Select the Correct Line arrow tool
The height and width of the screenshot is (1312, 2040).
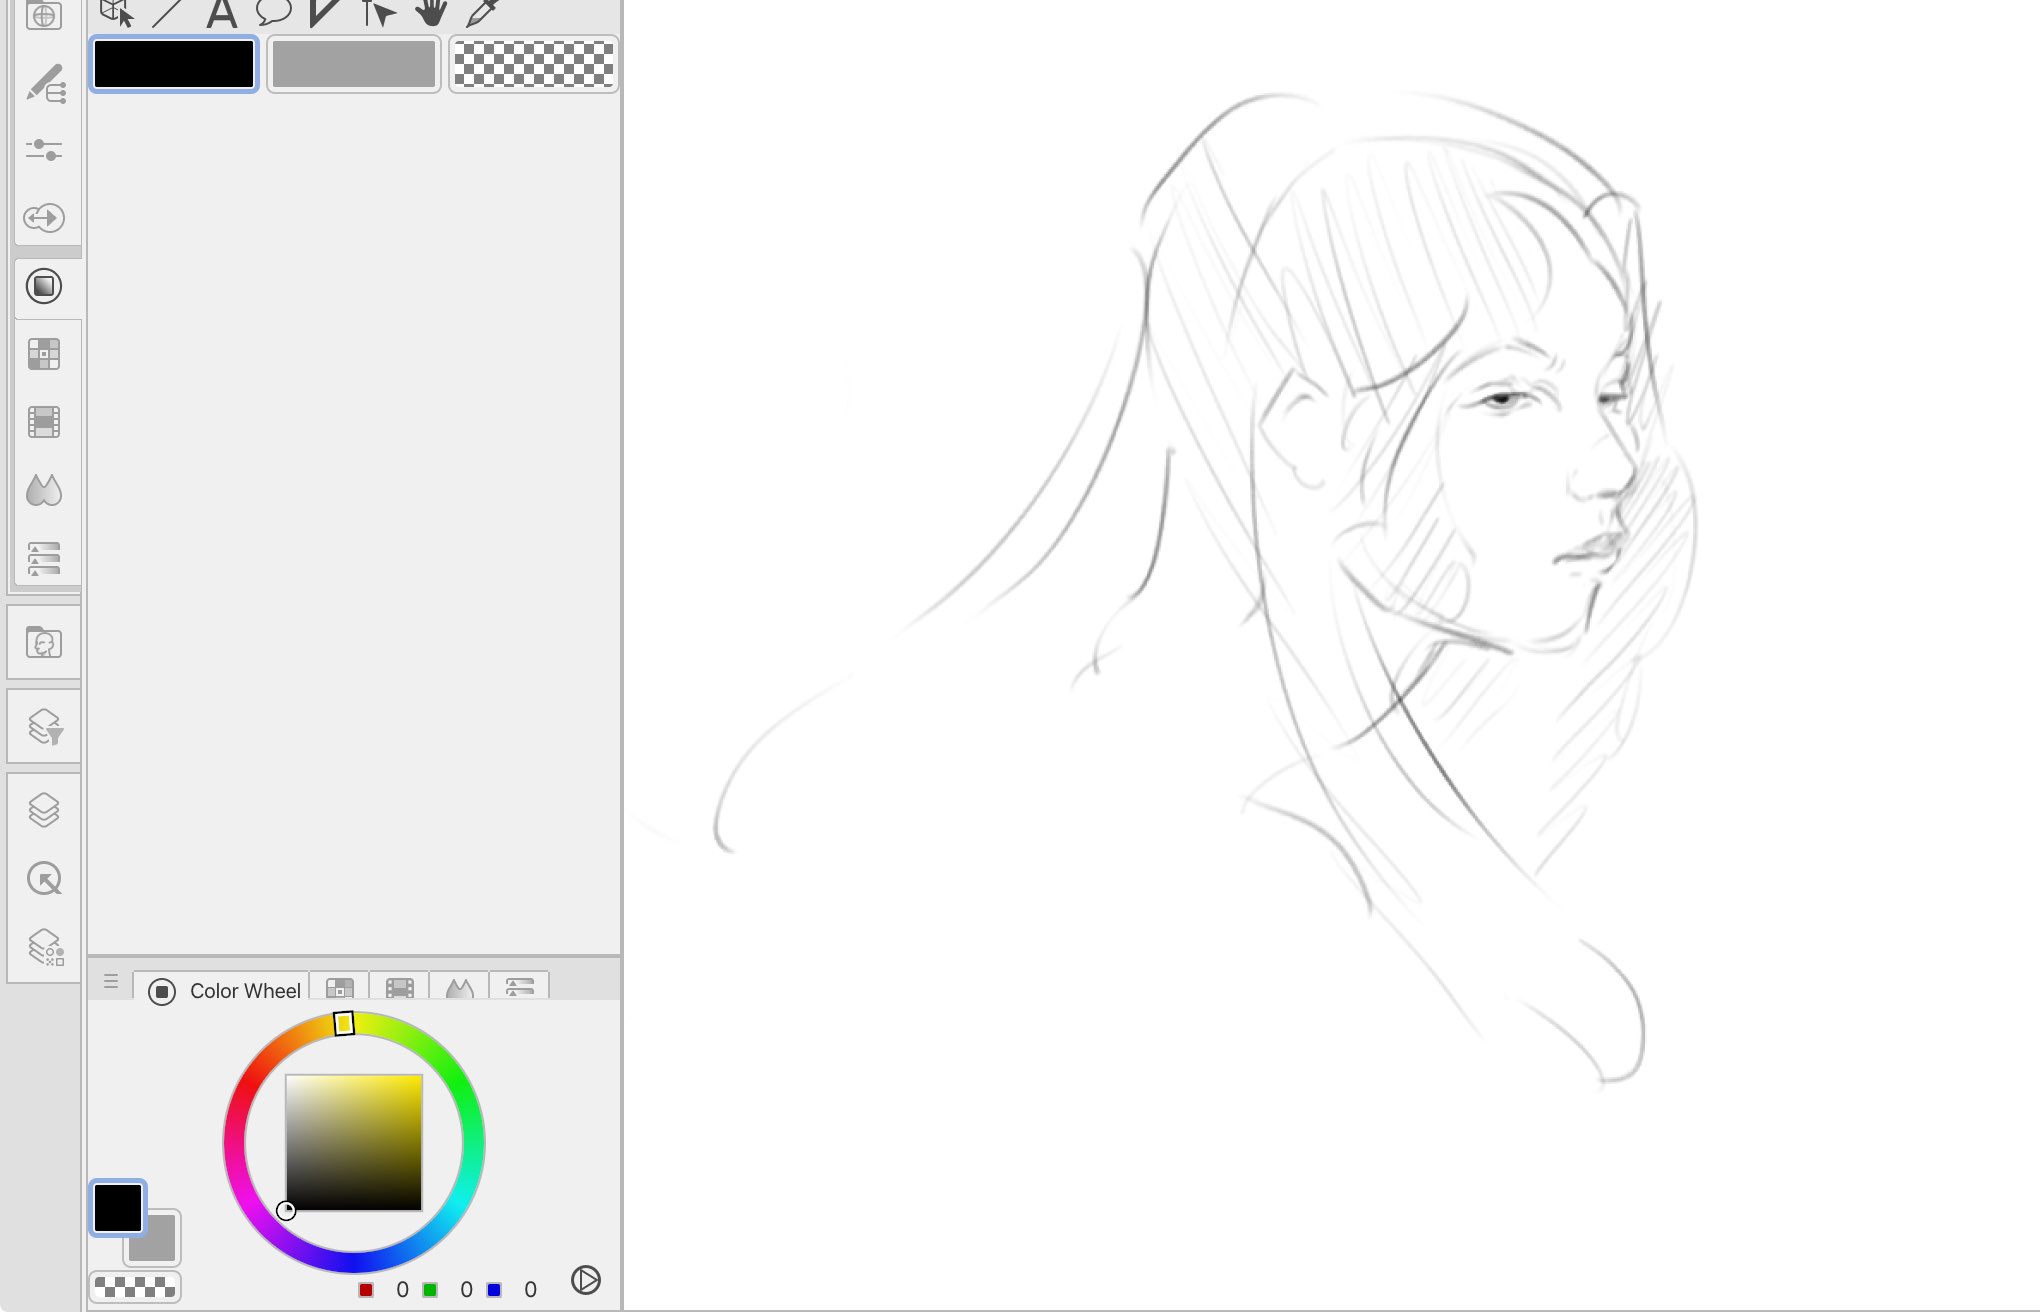click(x=378, y=13)
